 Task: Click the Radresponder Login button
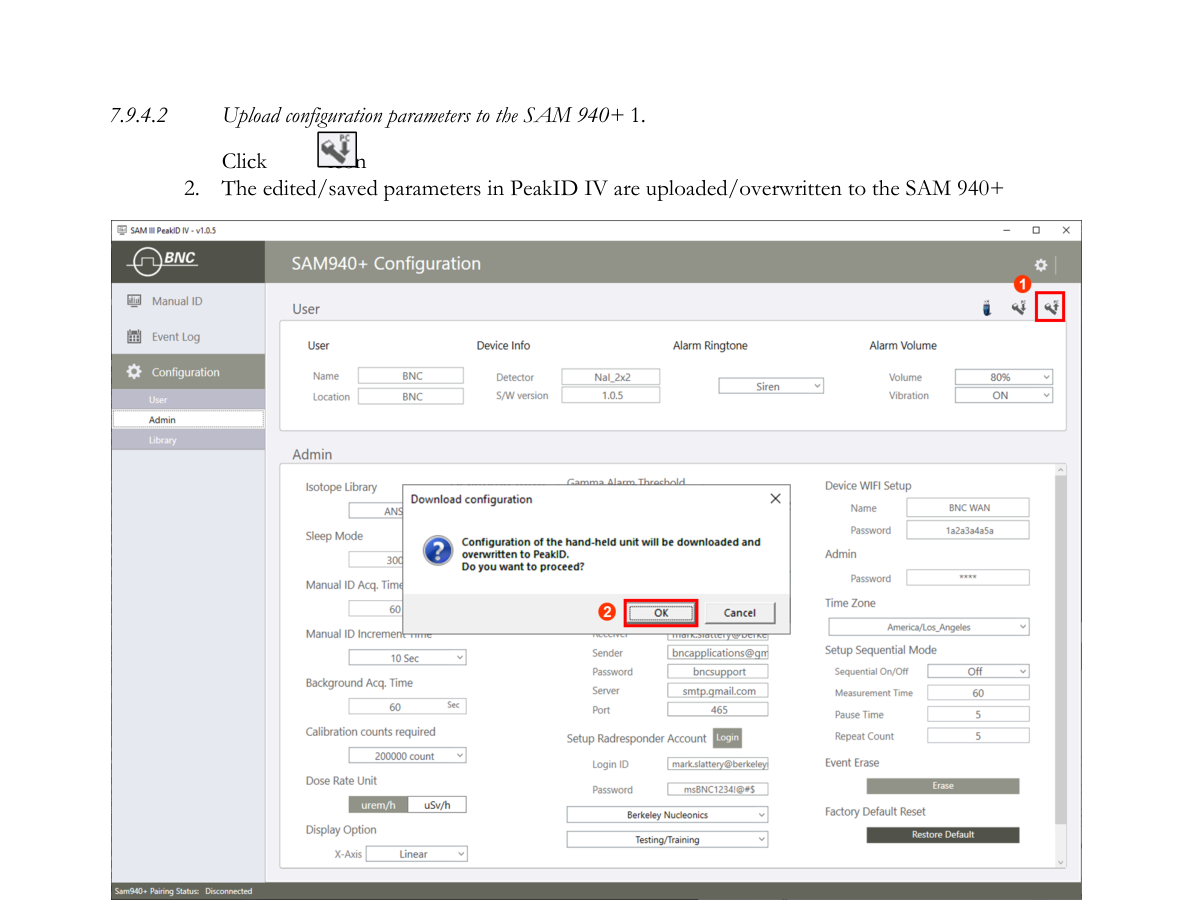(727, 737)
